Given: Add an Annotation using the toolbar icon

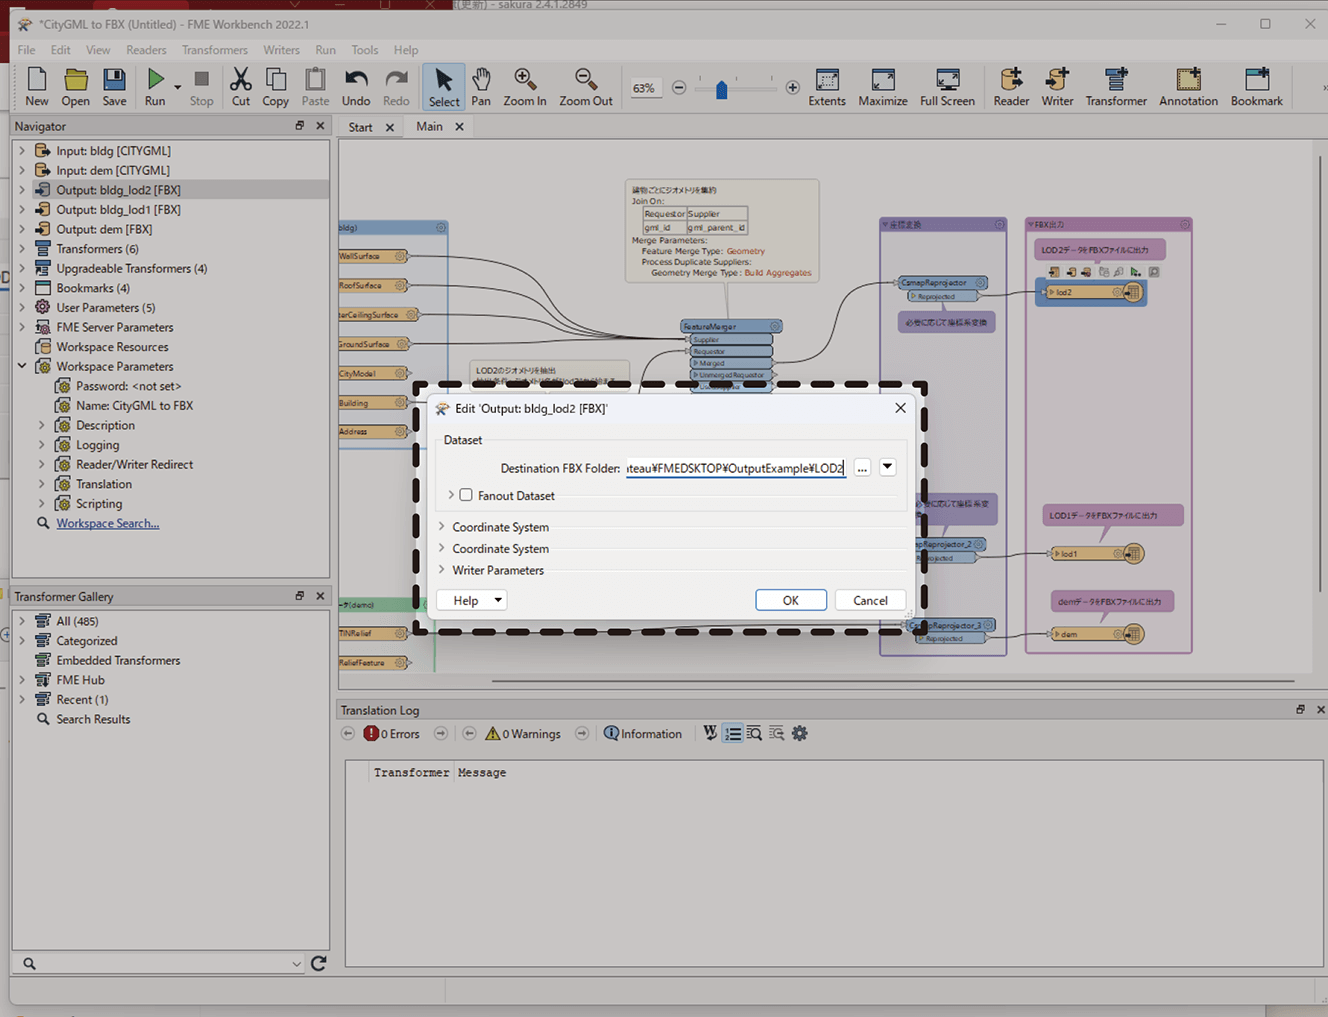Looking at the screenshot, I should coord(1188,86).
